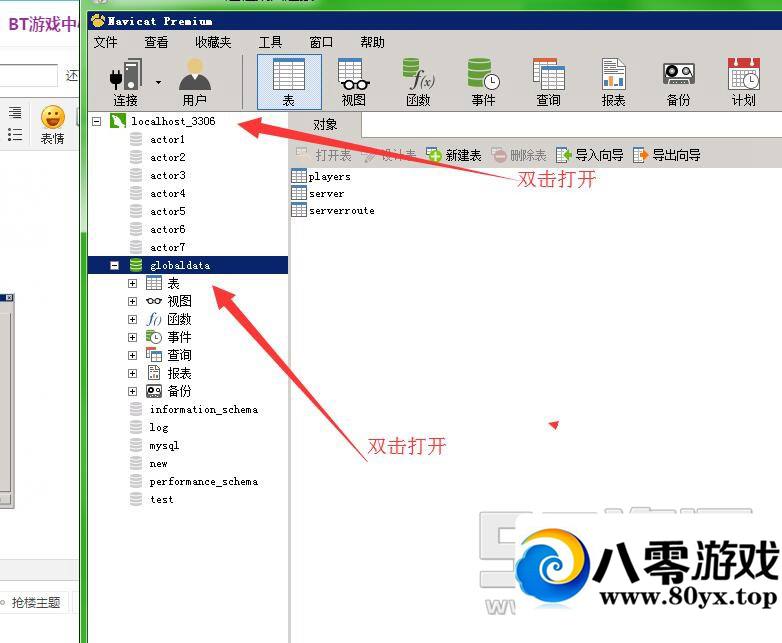Screen dimensions: 782x643
Task: Select the players table
Action: point(329,177)
